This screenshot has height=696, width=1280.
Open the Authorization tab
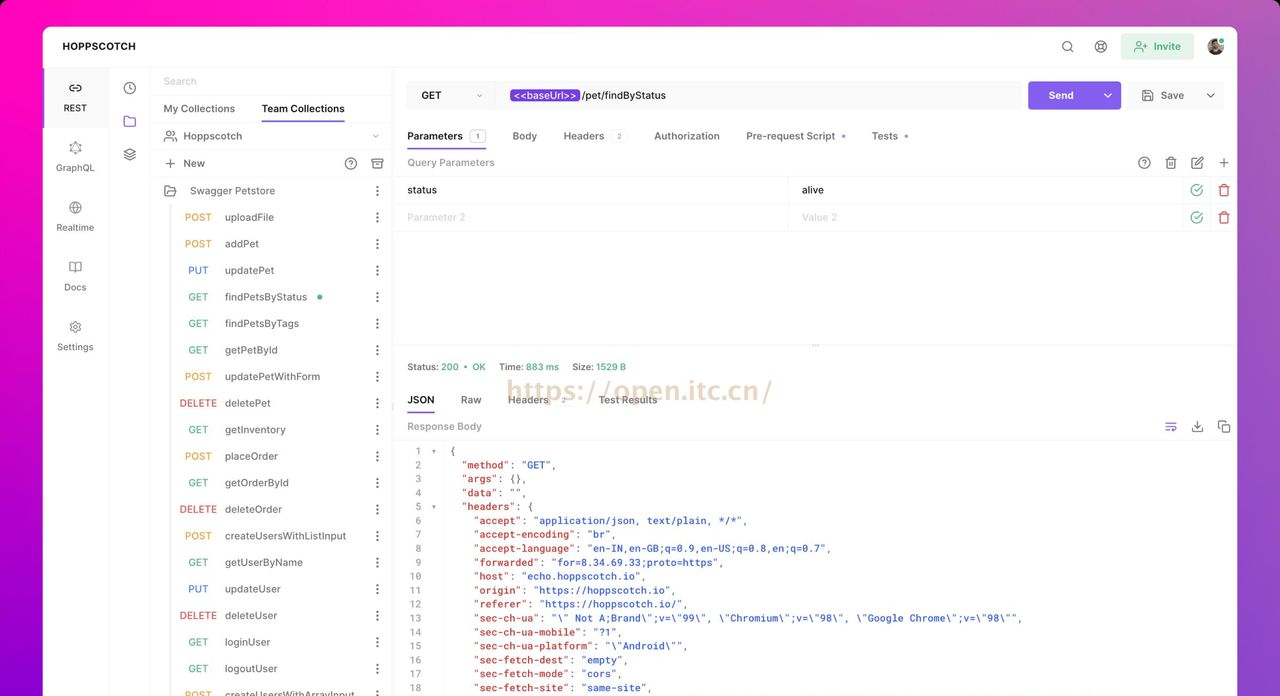pos(686,136)
